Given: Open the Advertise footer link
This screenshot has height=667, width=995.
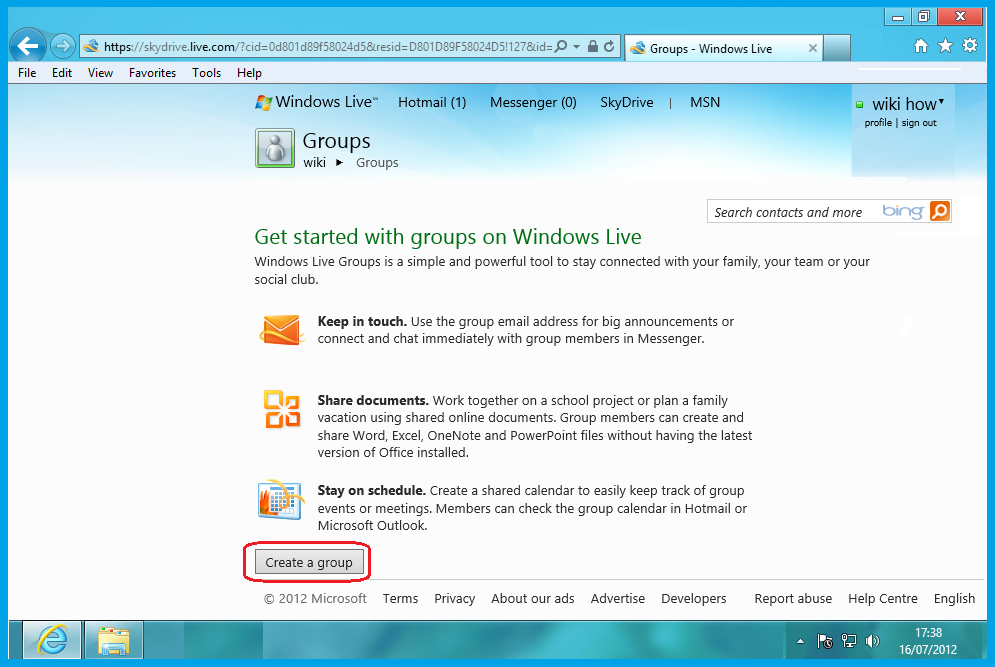Looking at the screenshot, I should [x=617, y=598].
